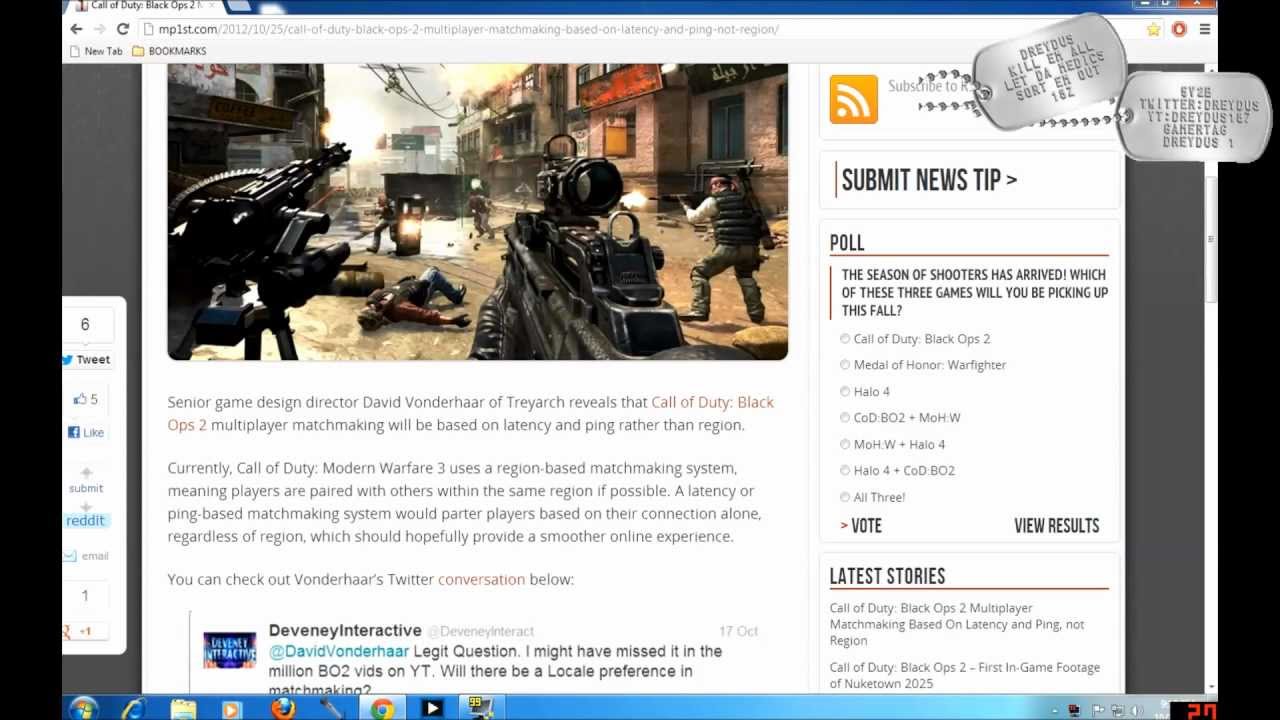The height and width of the screenshot is (720, 1280).
Task: Open Internet Explorer from the taskbar
Action: coord(133,708)
